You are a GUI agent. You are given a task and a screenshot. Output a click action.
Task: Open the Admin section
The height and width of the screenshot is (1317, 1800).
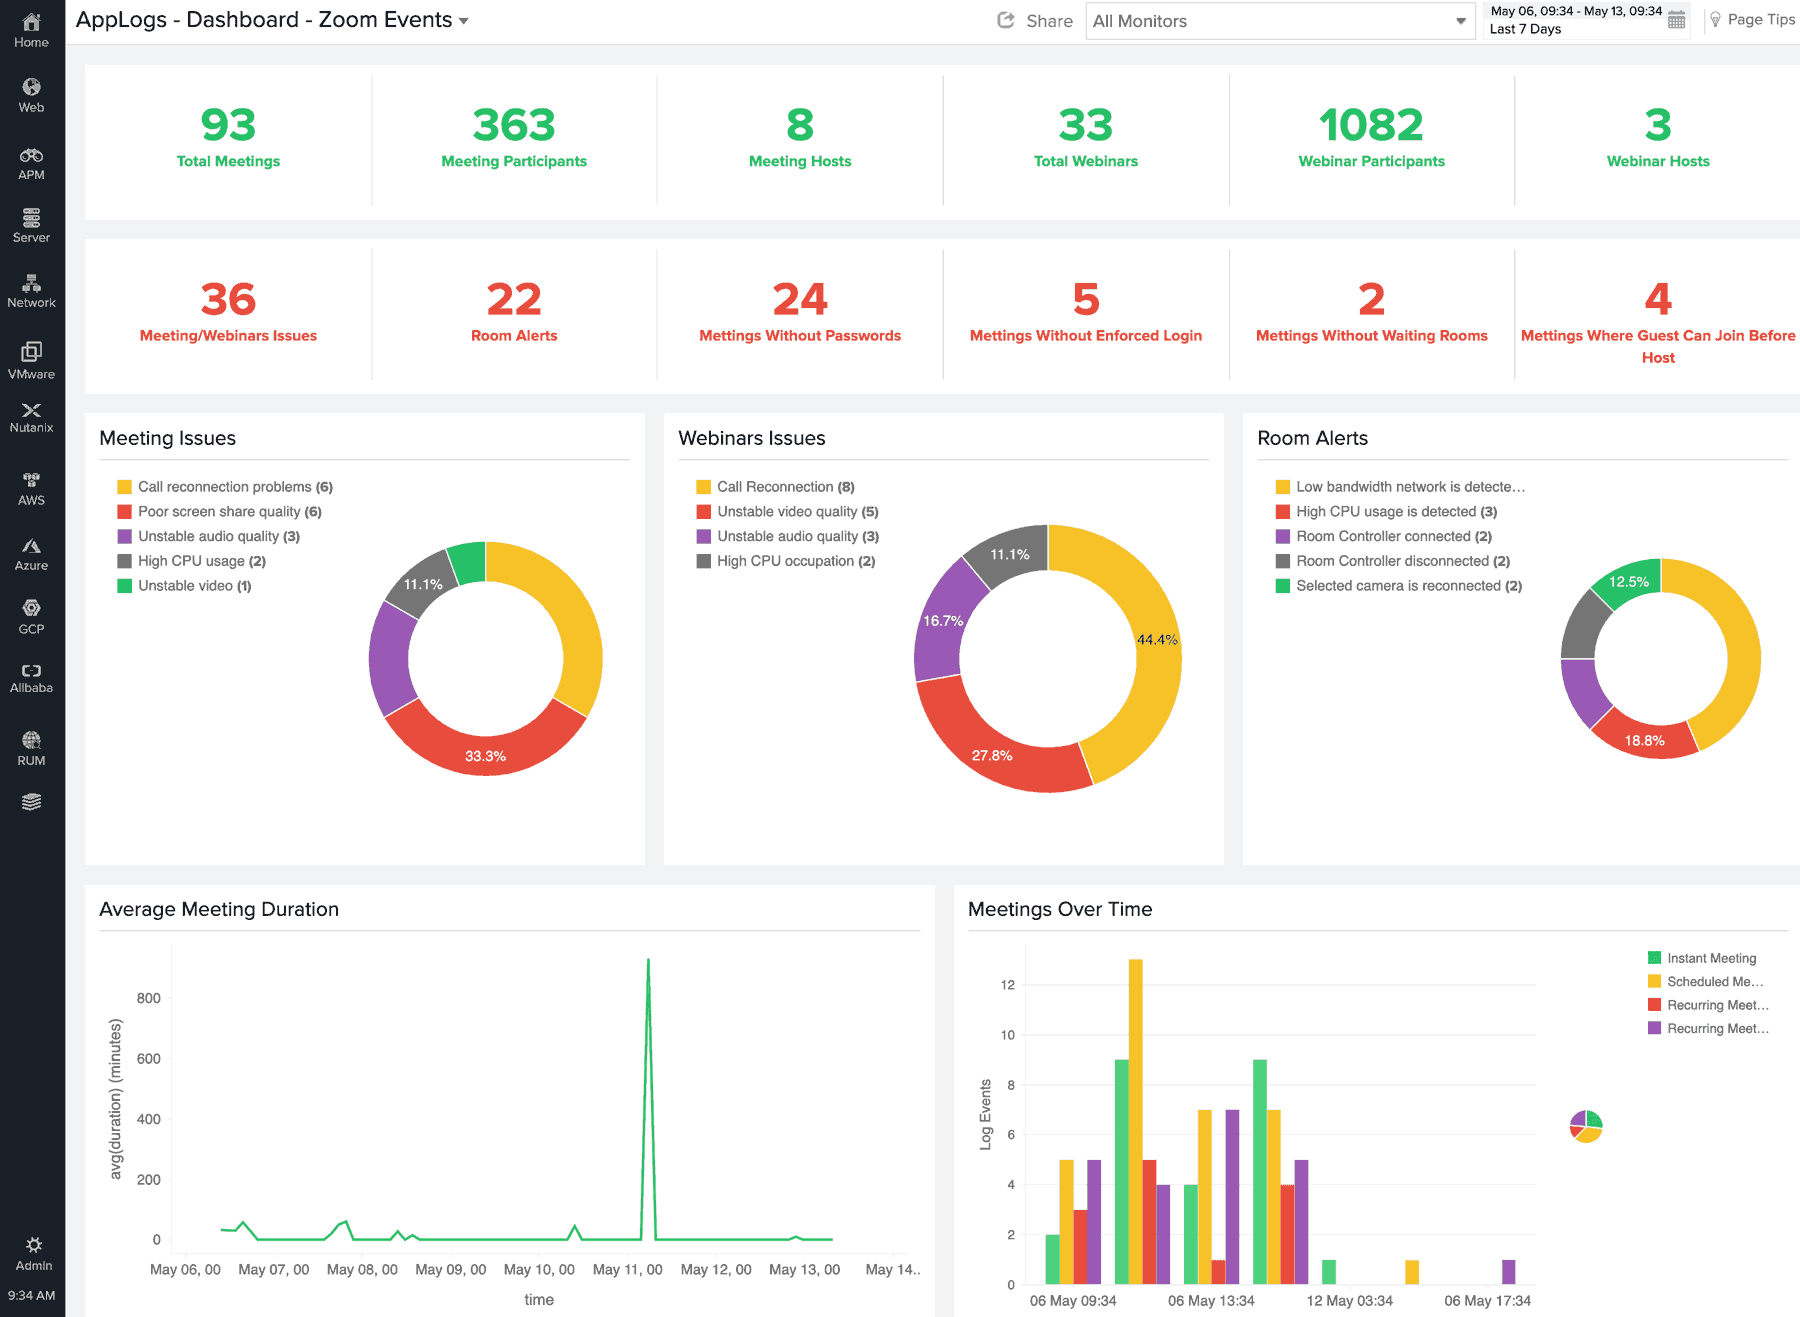34,1251
